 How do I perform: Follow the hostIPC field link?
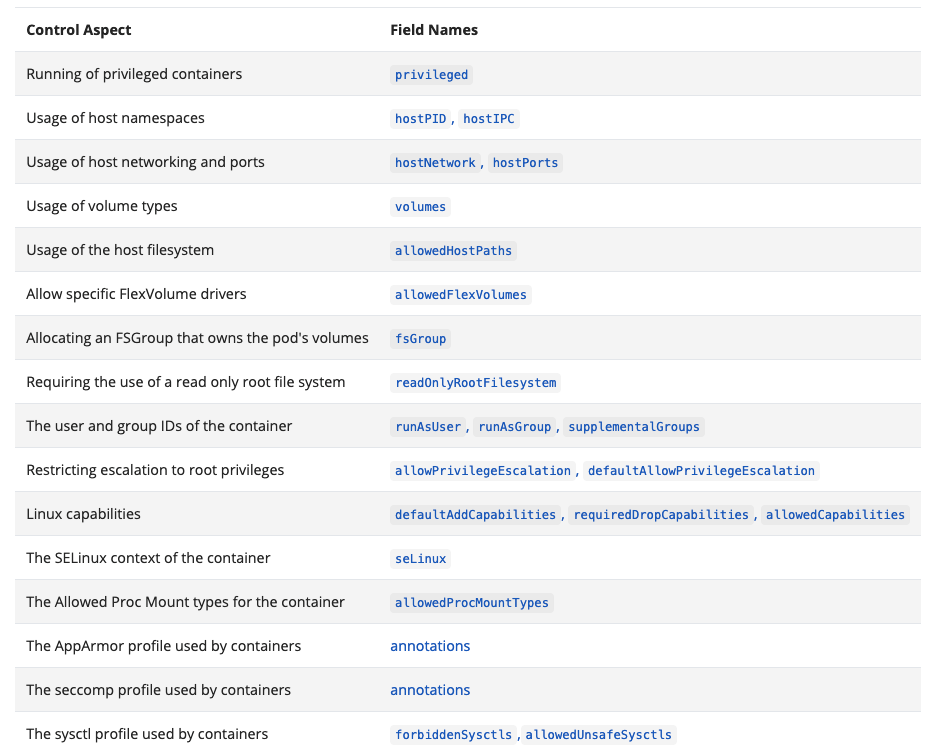[x=489, y=119]
